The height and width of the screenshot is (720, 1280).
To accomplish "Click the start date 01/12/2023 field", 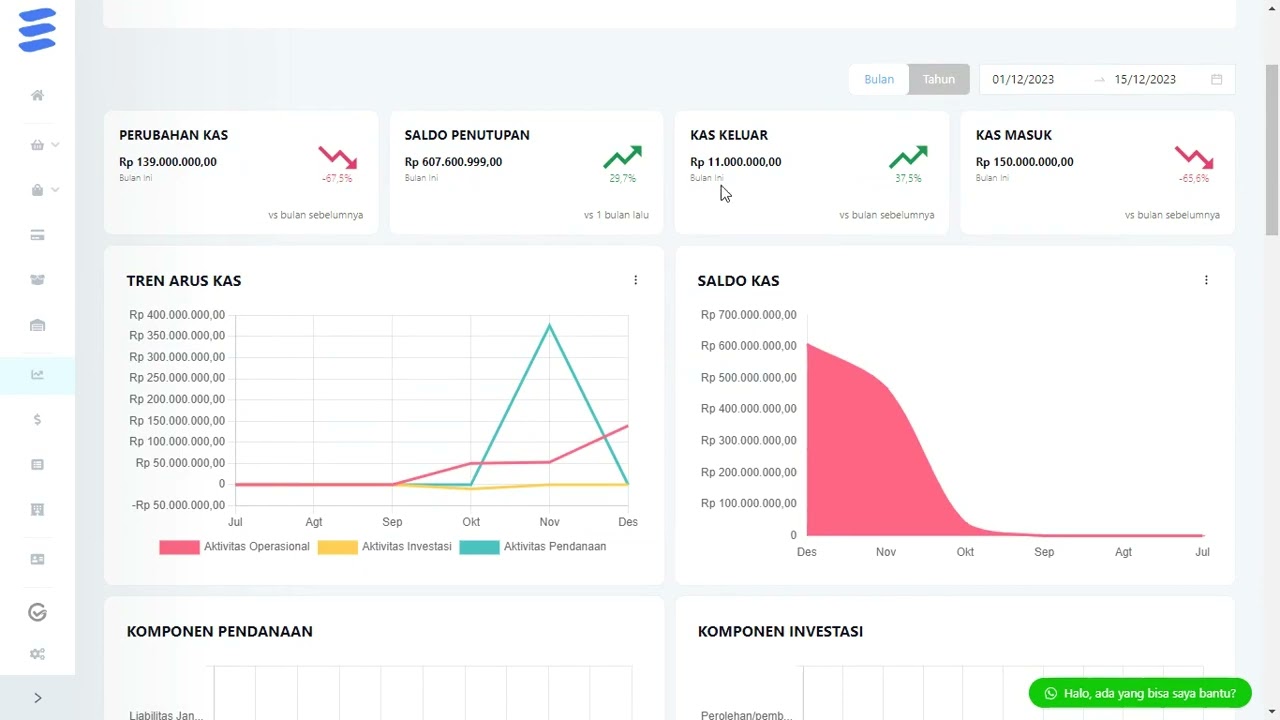I will tap(1023, 79).
